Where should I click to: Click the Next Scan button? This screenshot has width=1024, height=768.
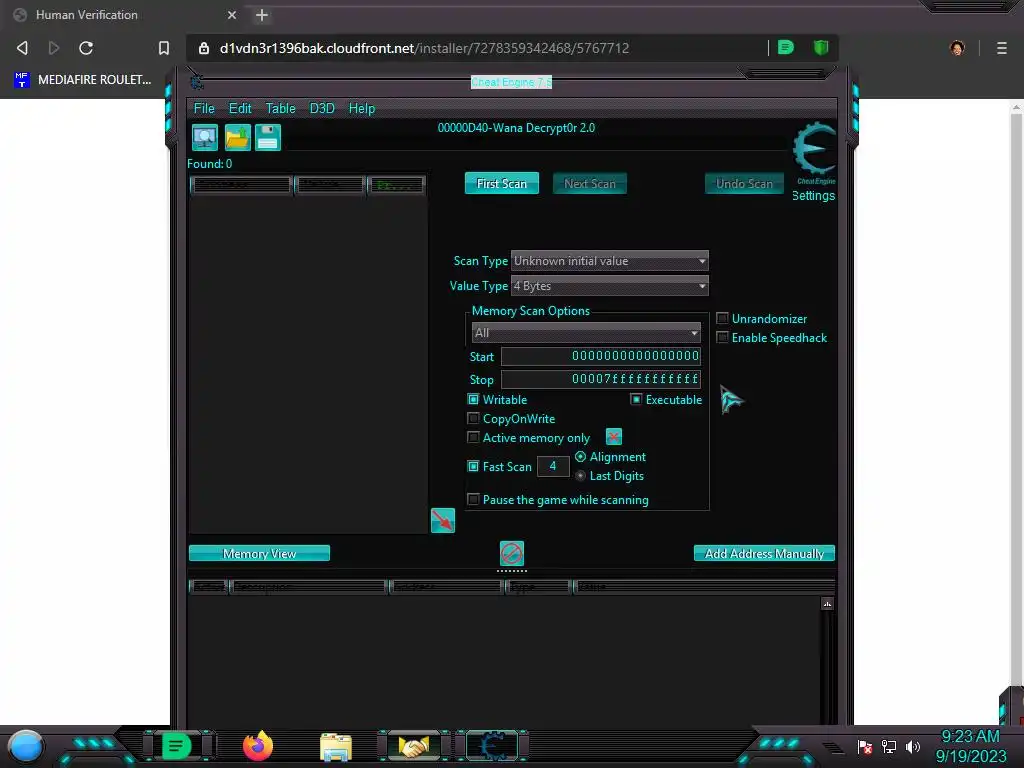click(590, 184)
